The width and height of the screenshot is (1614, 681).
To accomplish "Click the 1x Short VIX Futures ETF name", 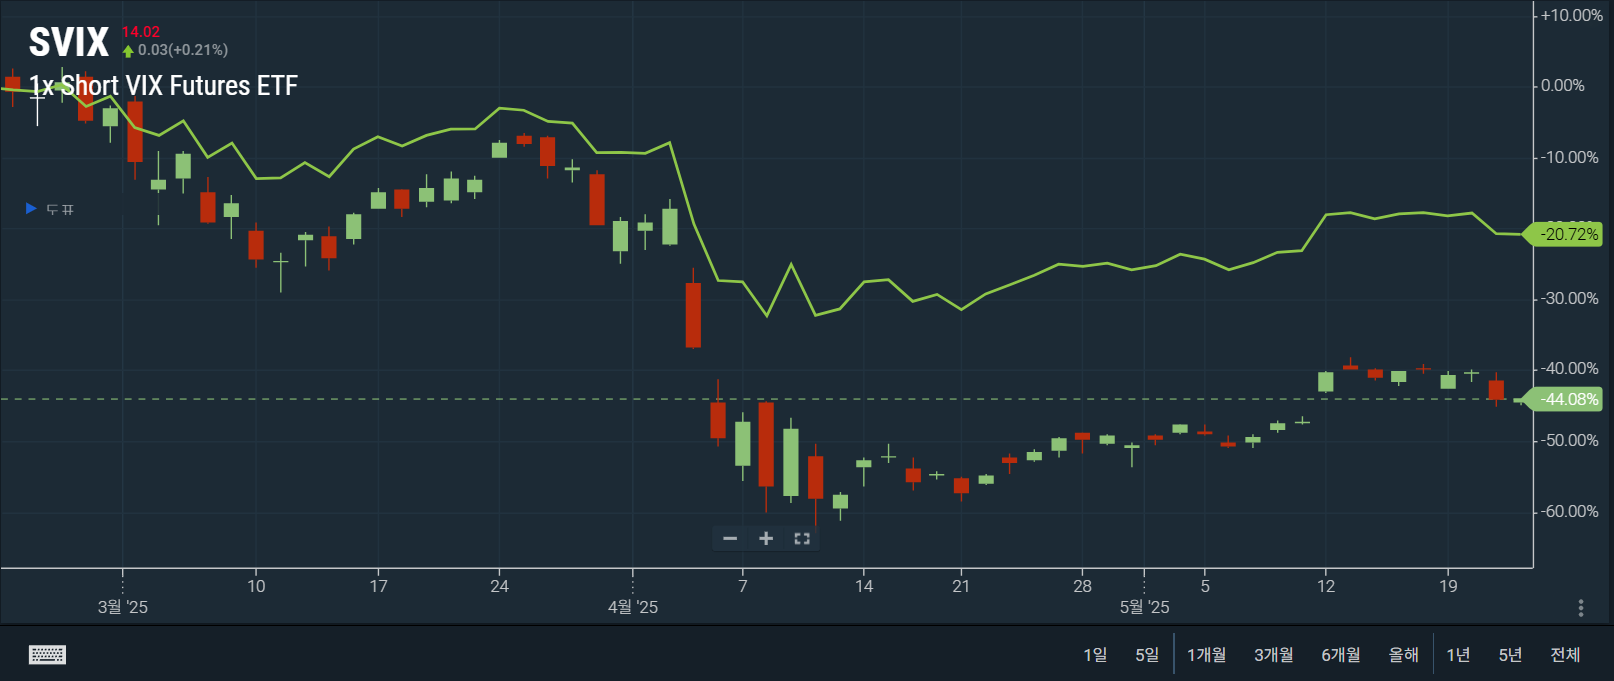I will coord(163,85).
